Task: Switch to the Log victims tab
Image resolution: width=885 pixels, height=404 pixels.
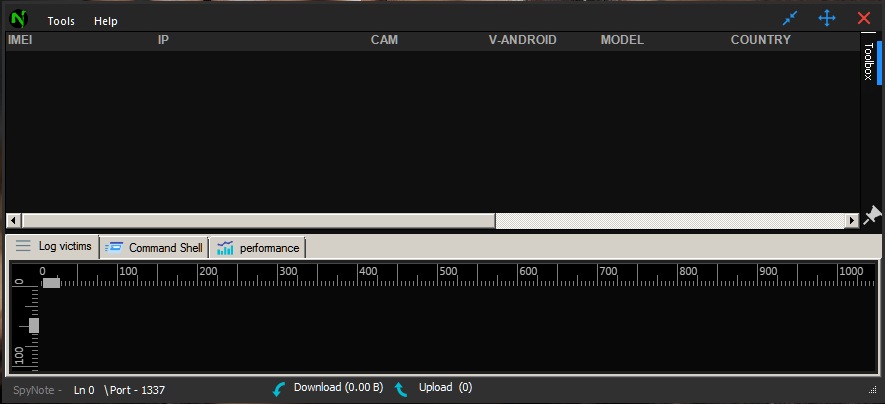Action: point(53,247)
